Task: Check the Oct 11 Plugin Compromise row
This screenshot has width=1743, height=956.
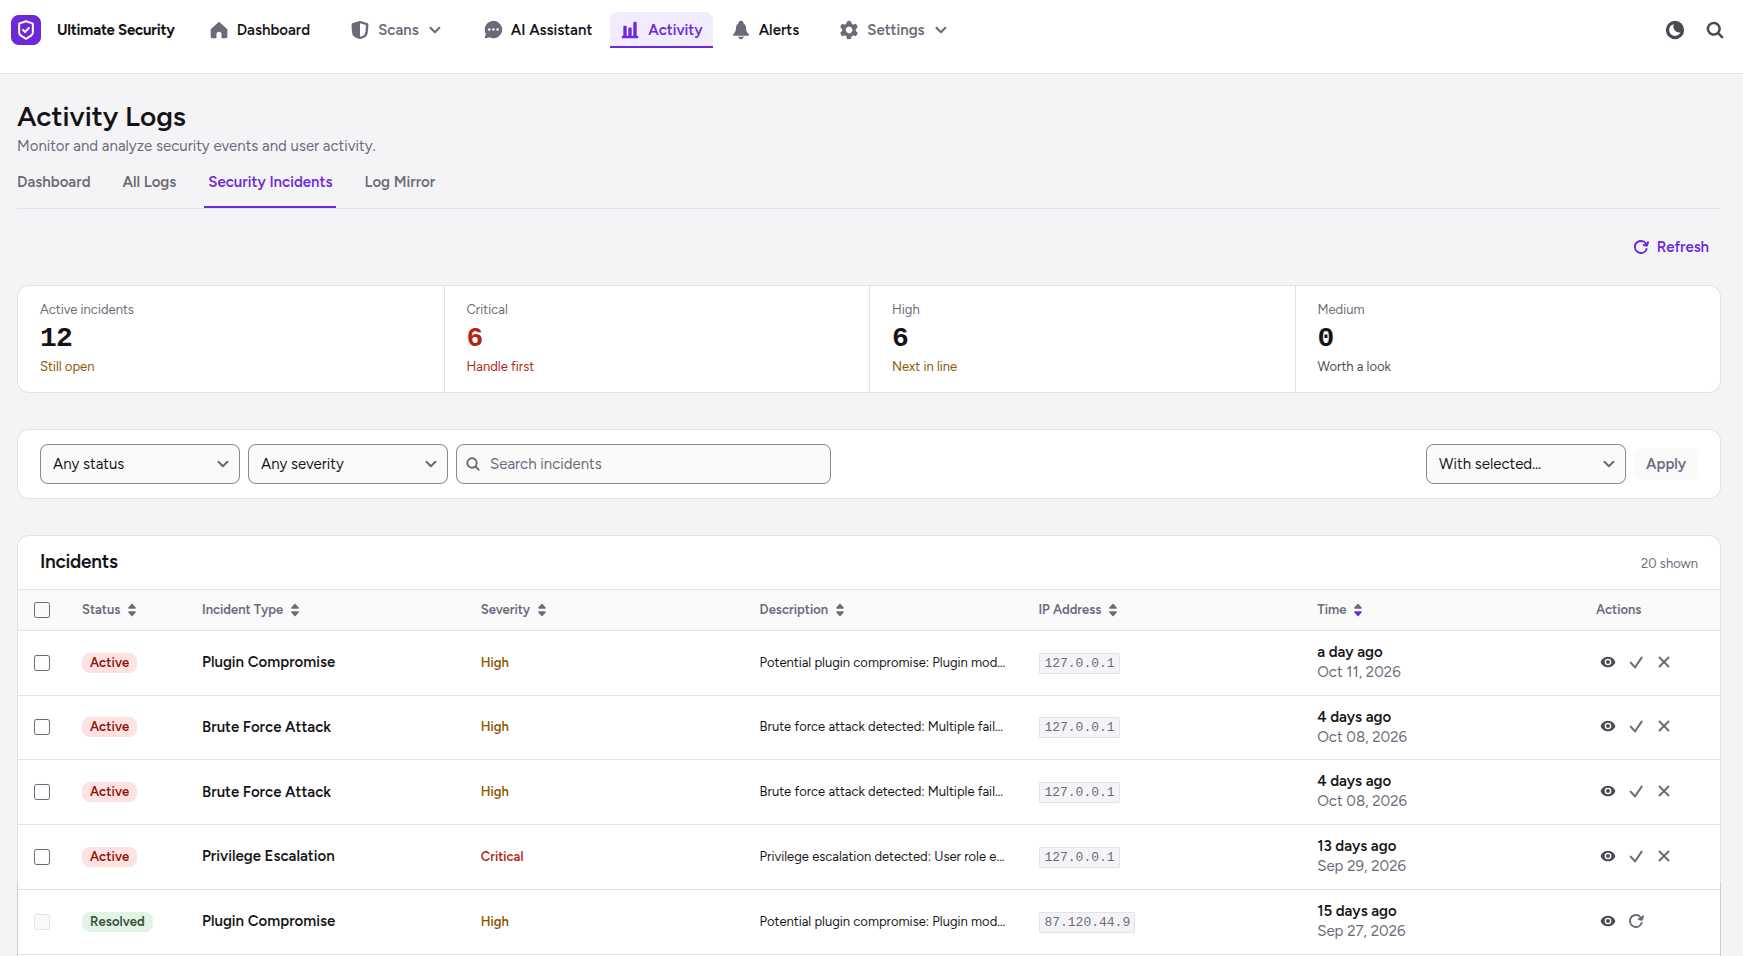Action: tap(42, 663)
